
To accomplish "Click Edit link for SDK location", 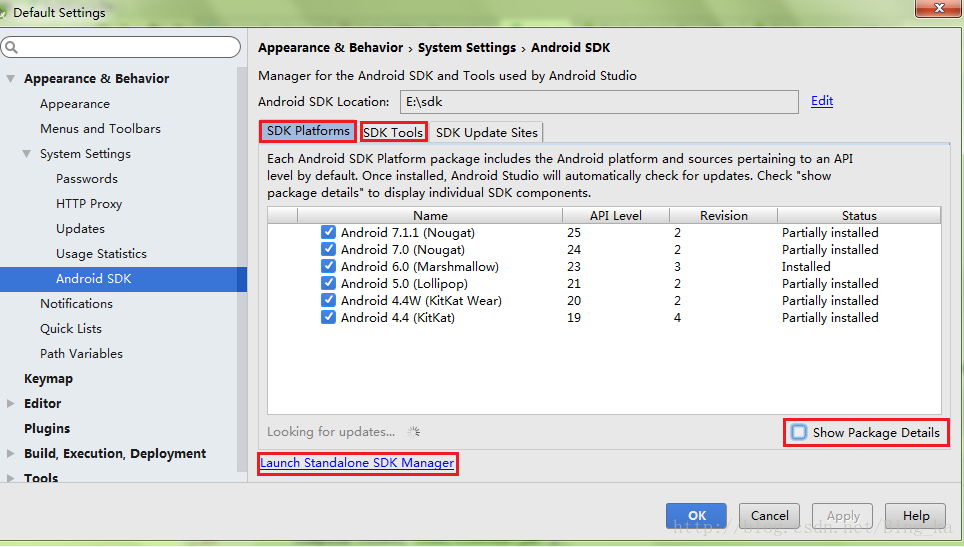I will [821, 101].
